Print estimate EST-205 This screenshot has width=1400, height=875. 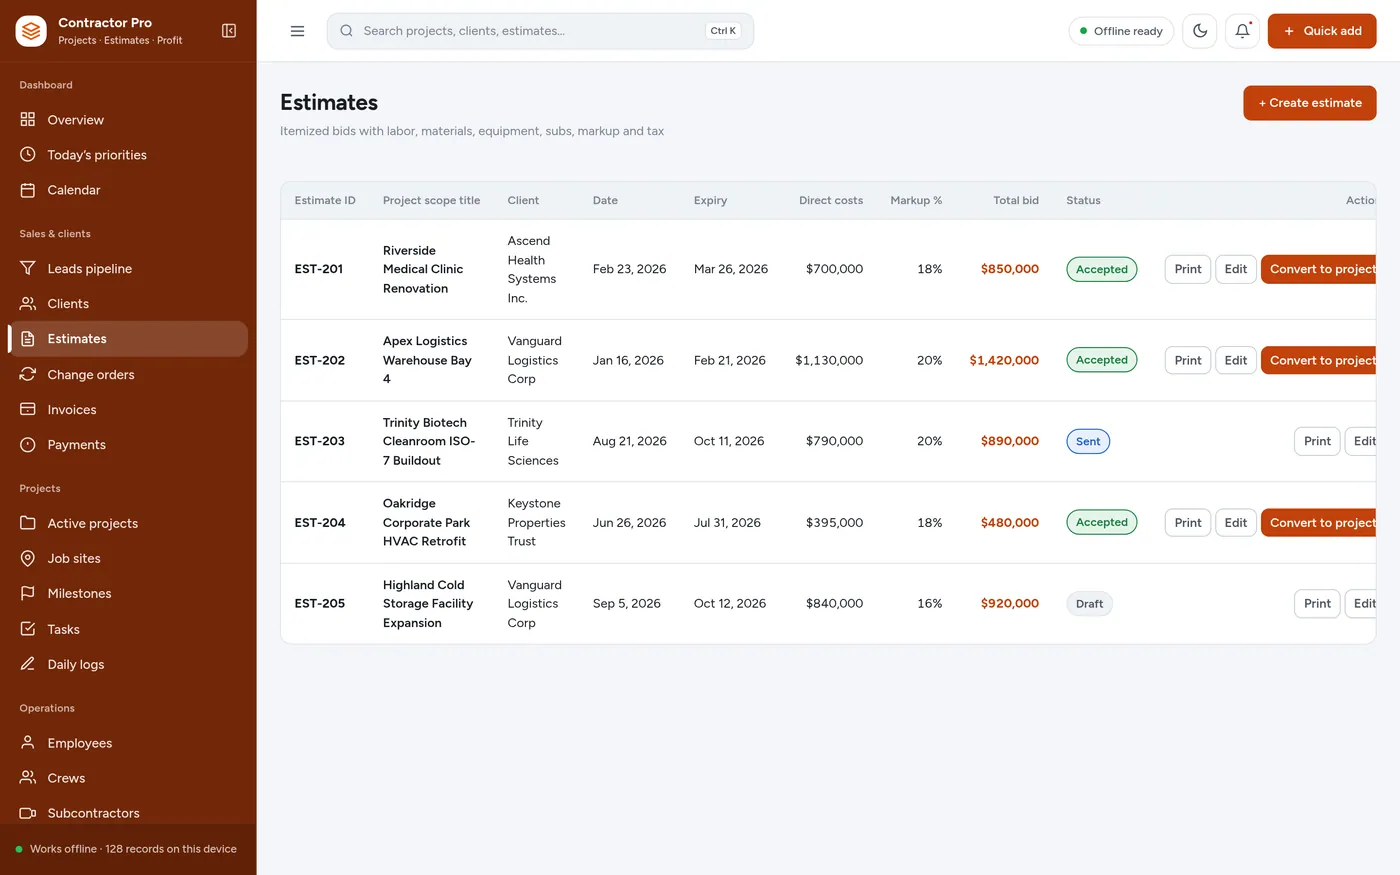[x=1317, y=604]
